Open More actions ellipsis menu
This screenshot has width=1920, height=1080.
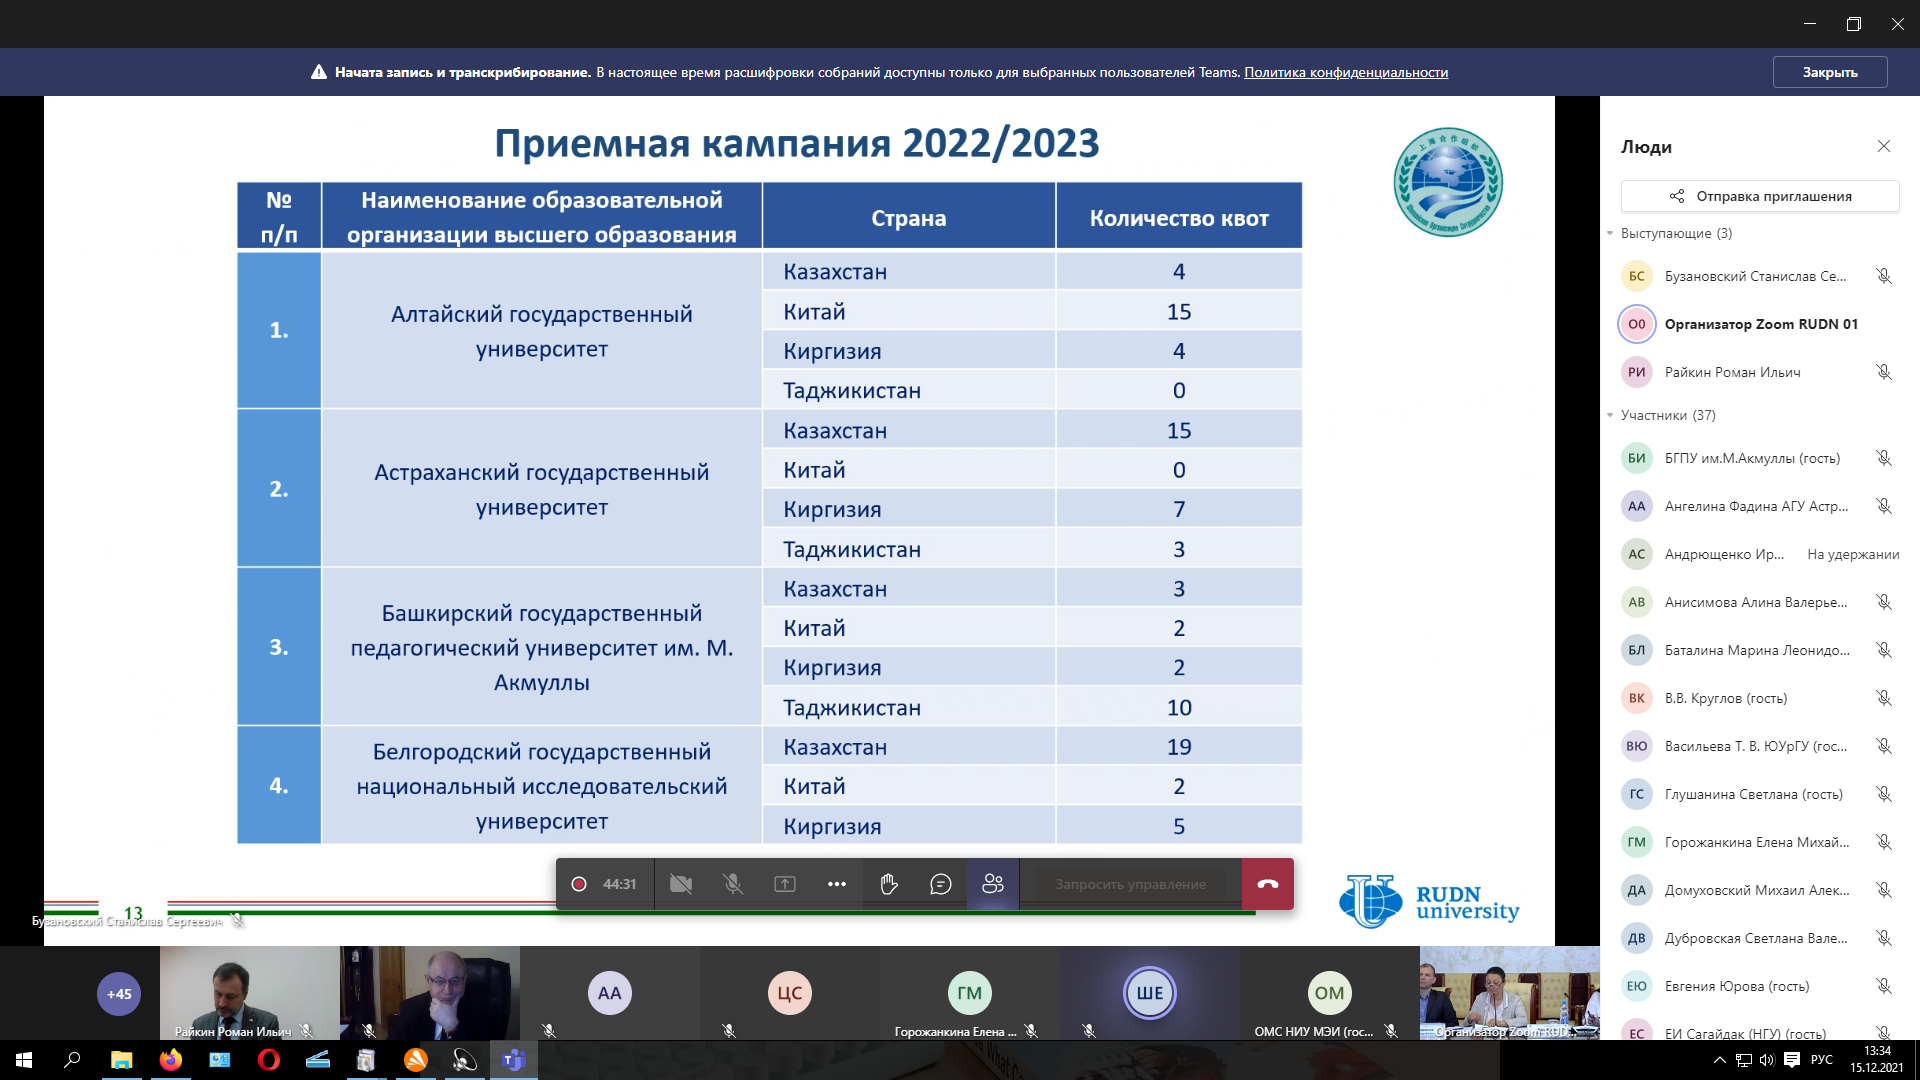837,884
